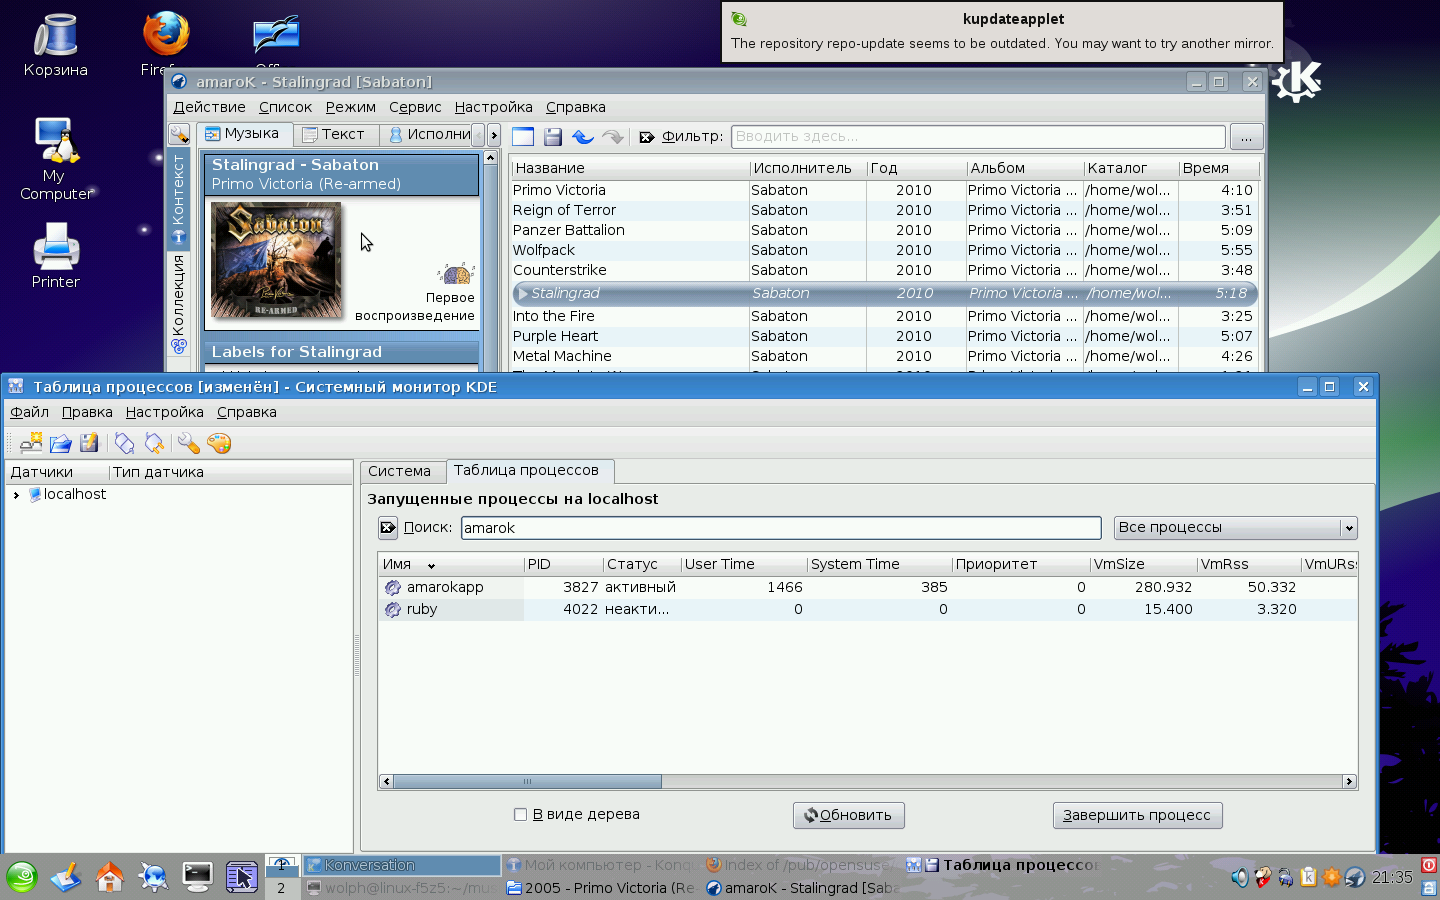Open amaroK Playlist (Список) menu
This screenshot has width=1440, height=900.
coord(285,107)
